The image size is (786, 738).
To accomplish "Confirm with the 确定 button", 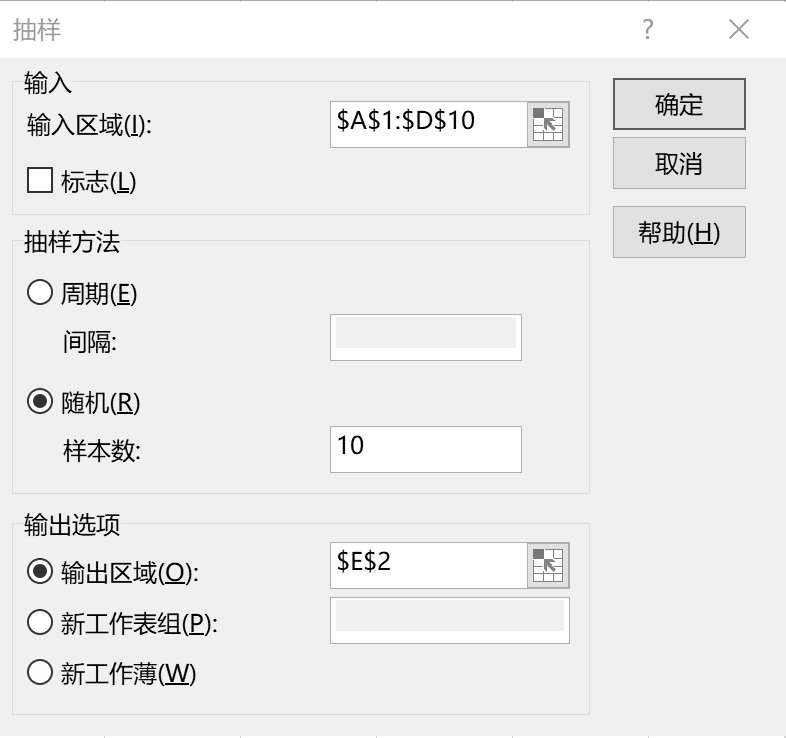I will (x=679, y=104).
